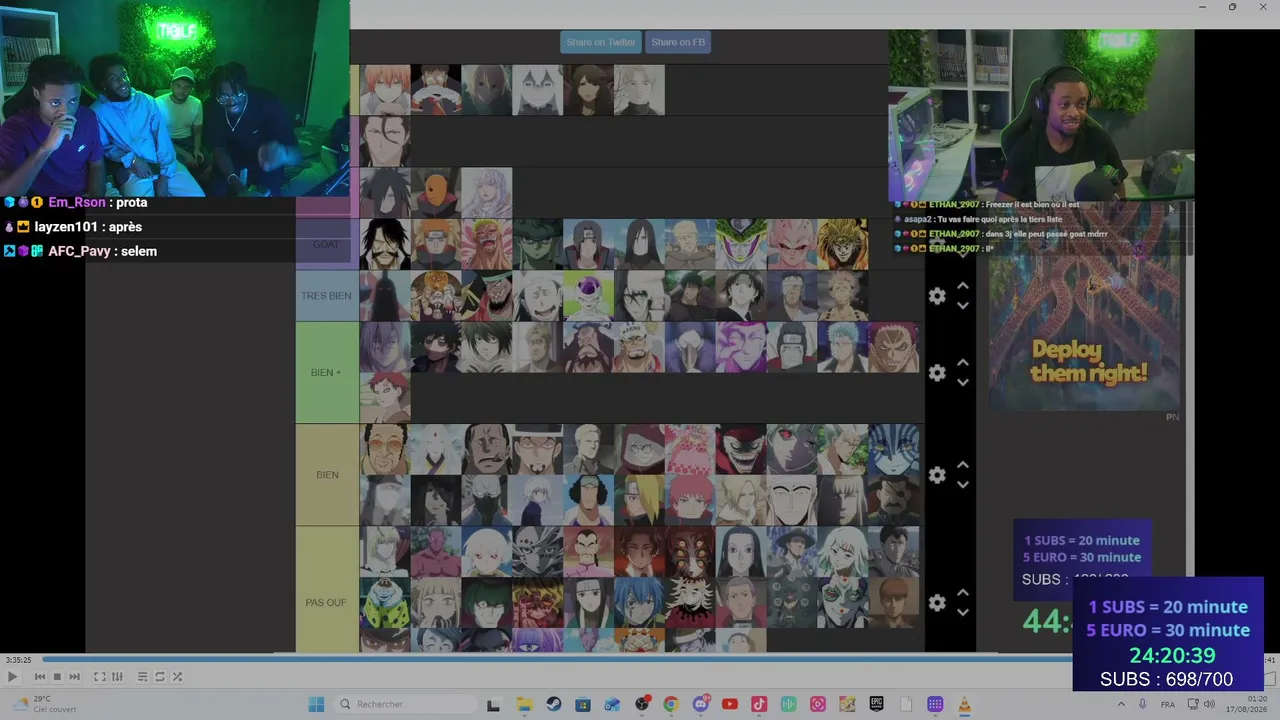Open the blank document taskbar icon

[x=906, y=704]
